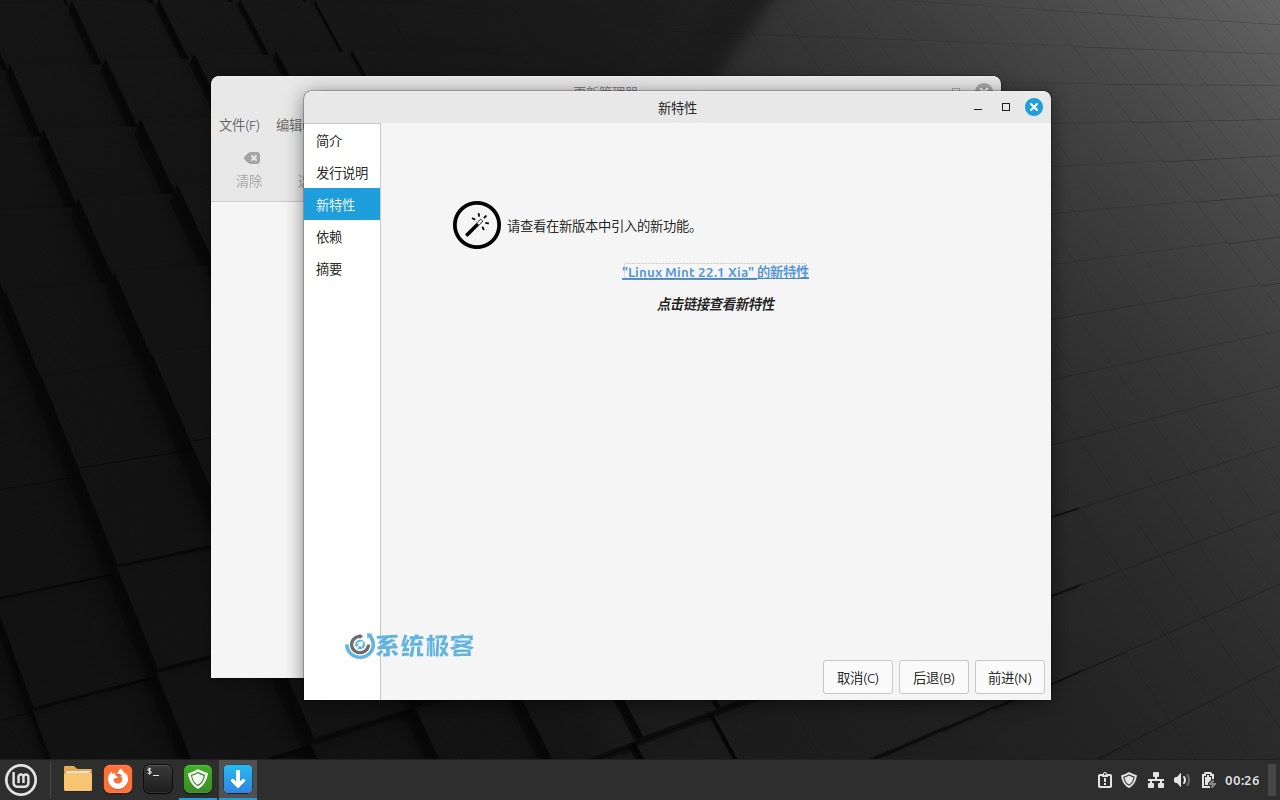The height and width of the screenshot is (800, 1280).
Task: Click the magic wand icon in new features page
Action: click(x=477, y=225)
